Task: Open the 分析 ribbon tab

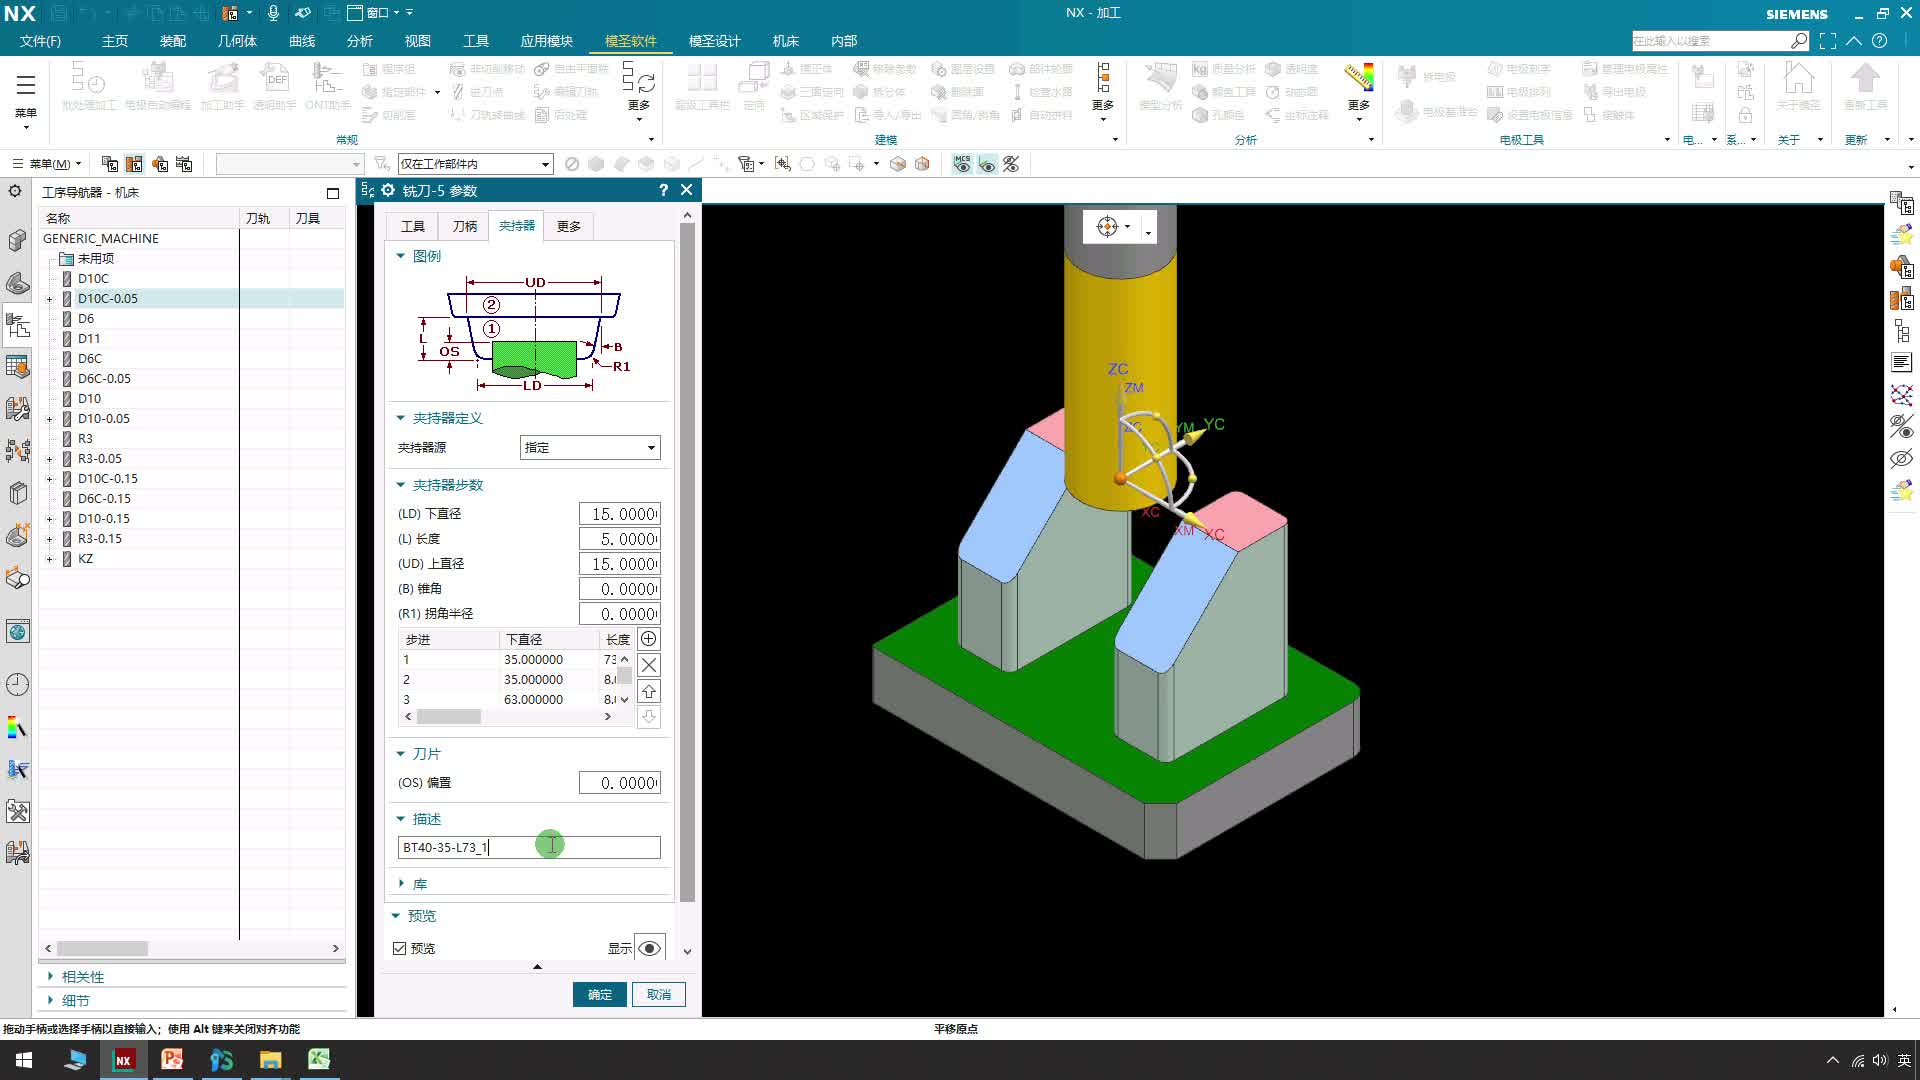Action: click(360, 41)
